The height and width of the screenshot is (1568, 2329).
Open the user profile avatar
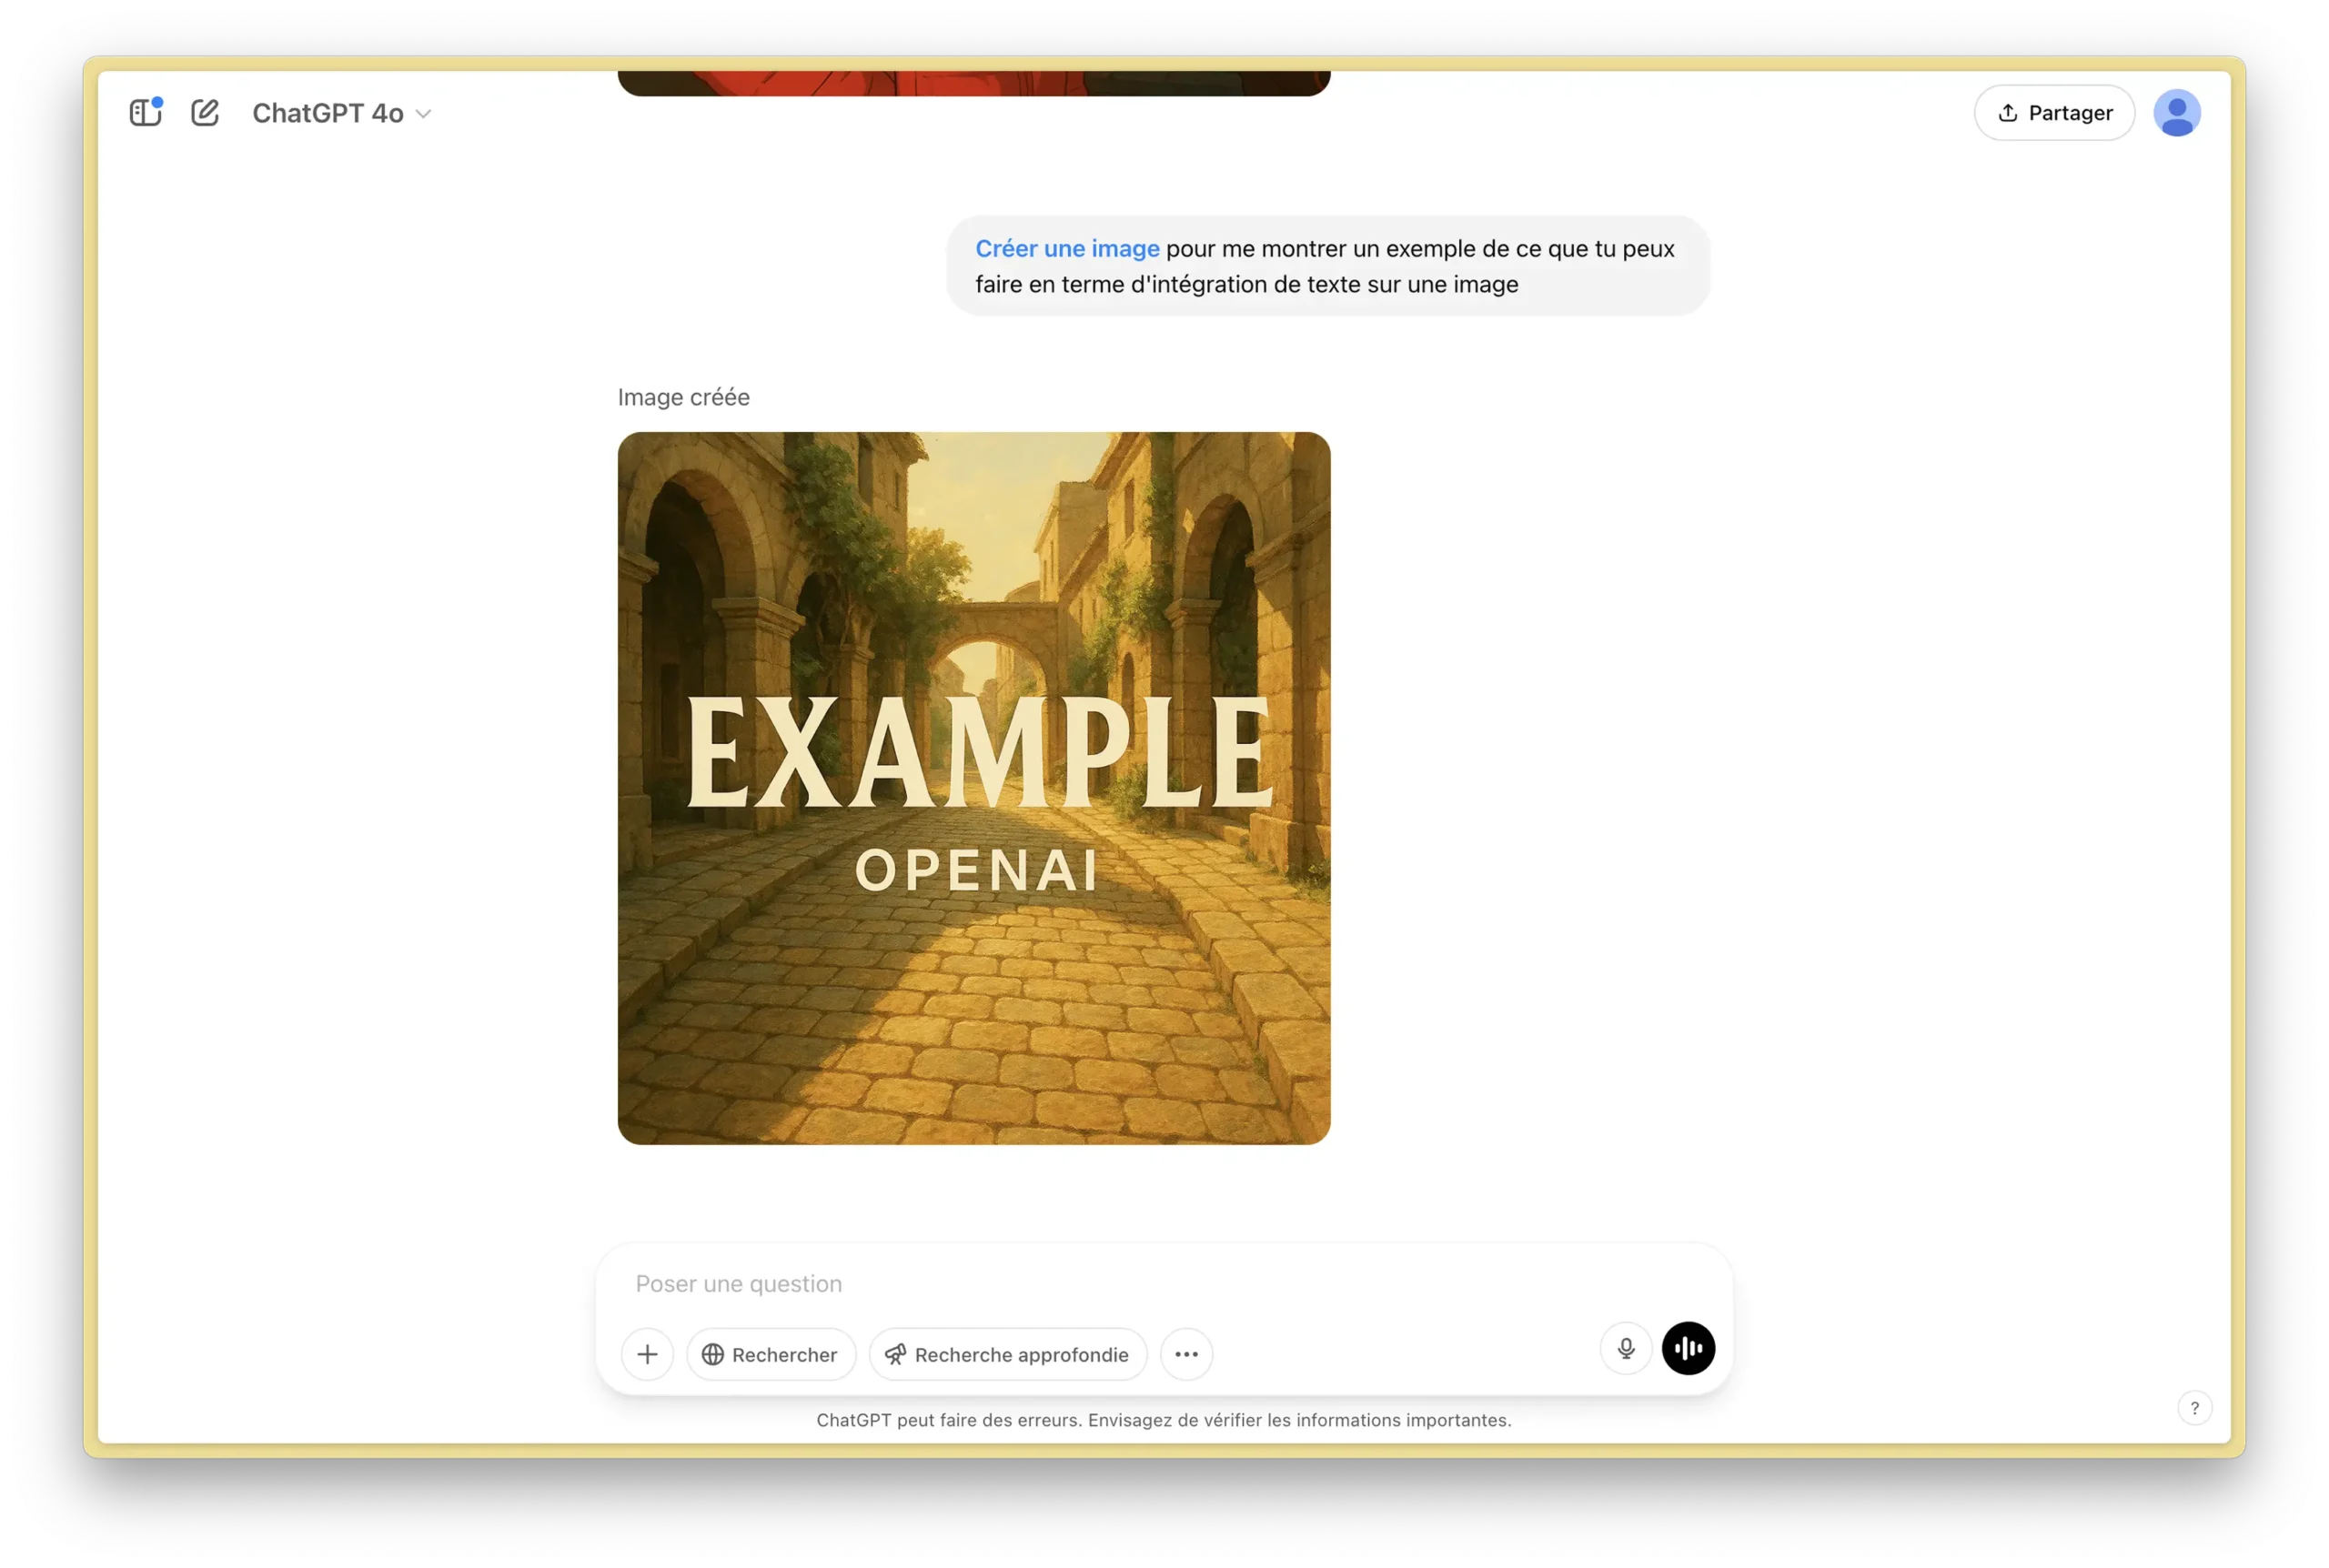[2176, 113]
